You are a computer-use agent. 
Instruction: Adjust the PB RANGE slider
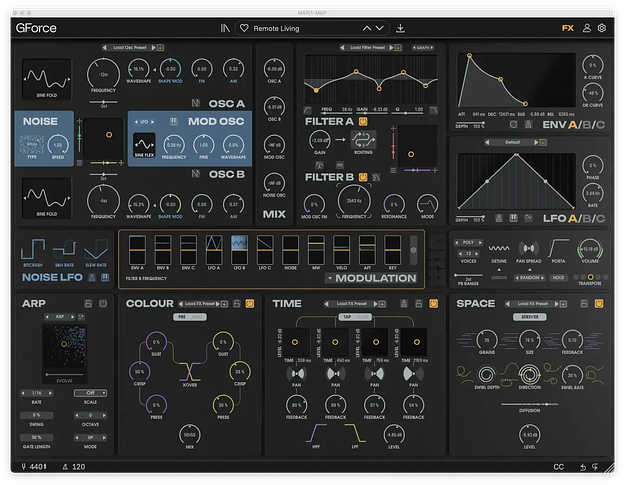click(468, 275)
